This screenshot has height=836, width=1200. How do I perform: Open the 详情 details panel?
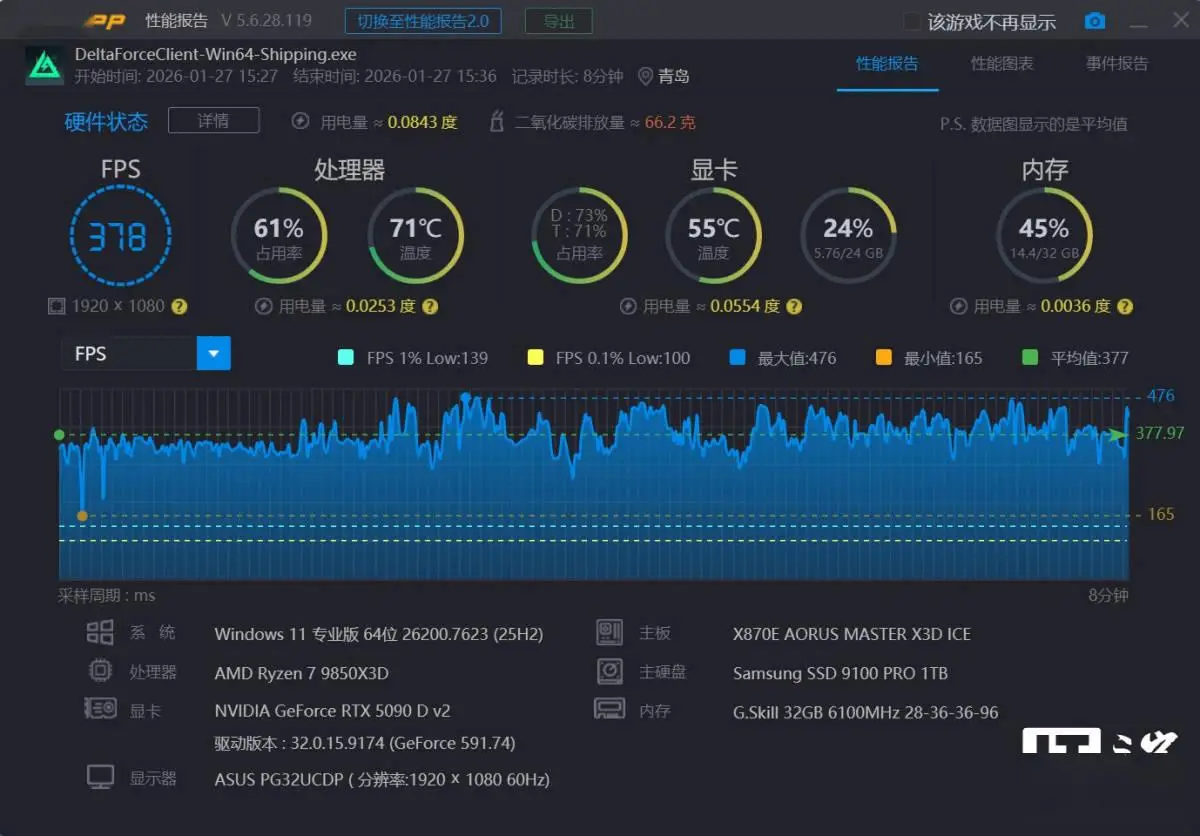(x=213, y=120)
